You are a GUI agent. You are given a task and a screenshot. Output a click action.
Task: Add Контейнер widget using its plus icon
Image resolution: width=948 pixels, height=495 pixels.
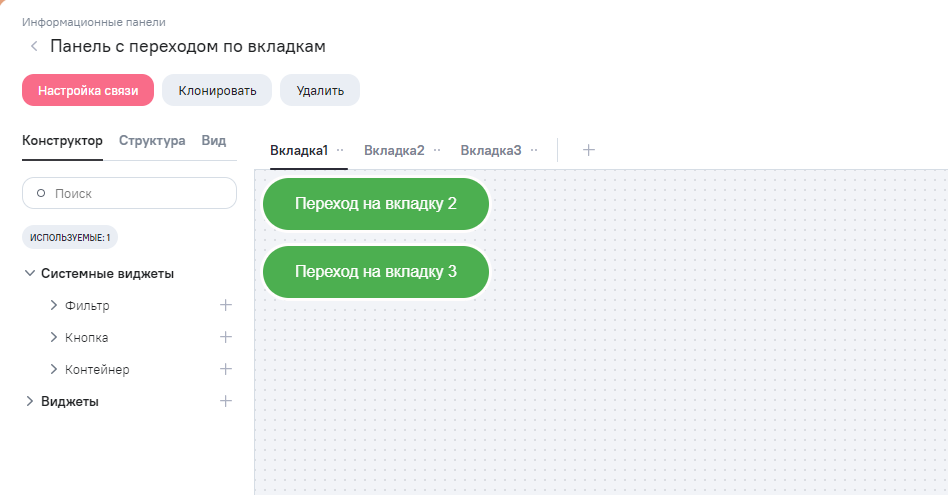click(226, 369)
